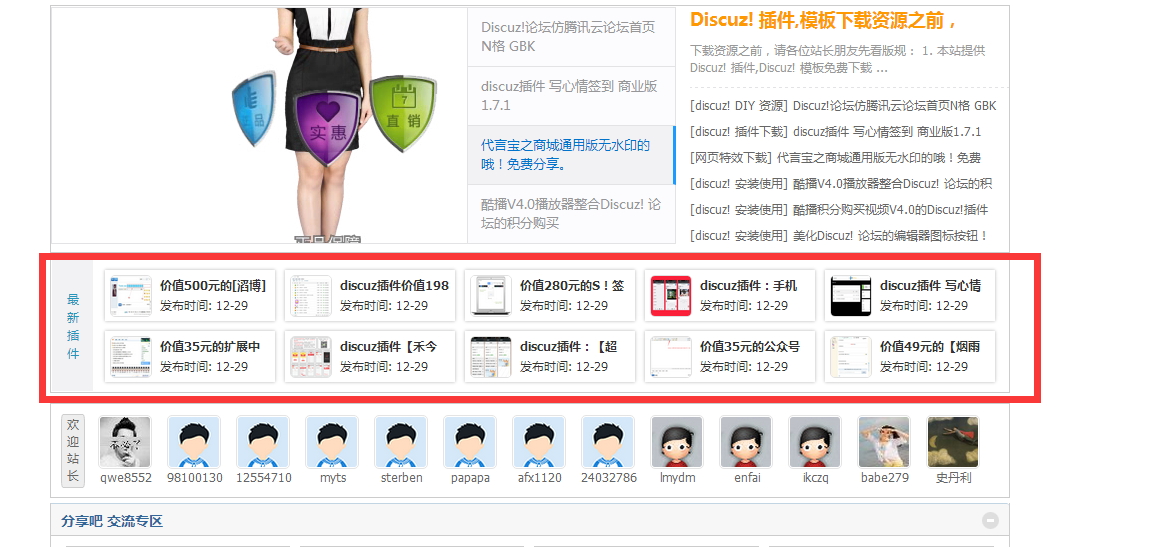This screenshot has height=547, width=1150.
Task: Click thumbnail beside discuz插件价值198
Action: pos(311,296)
